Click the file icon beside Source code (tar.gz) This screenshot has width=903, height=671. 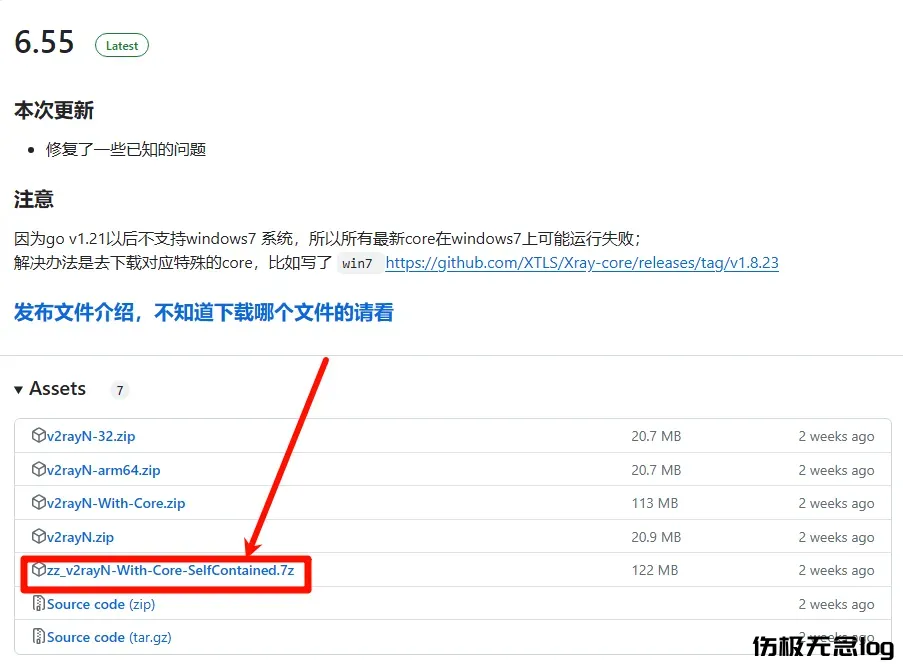[39, 636]
